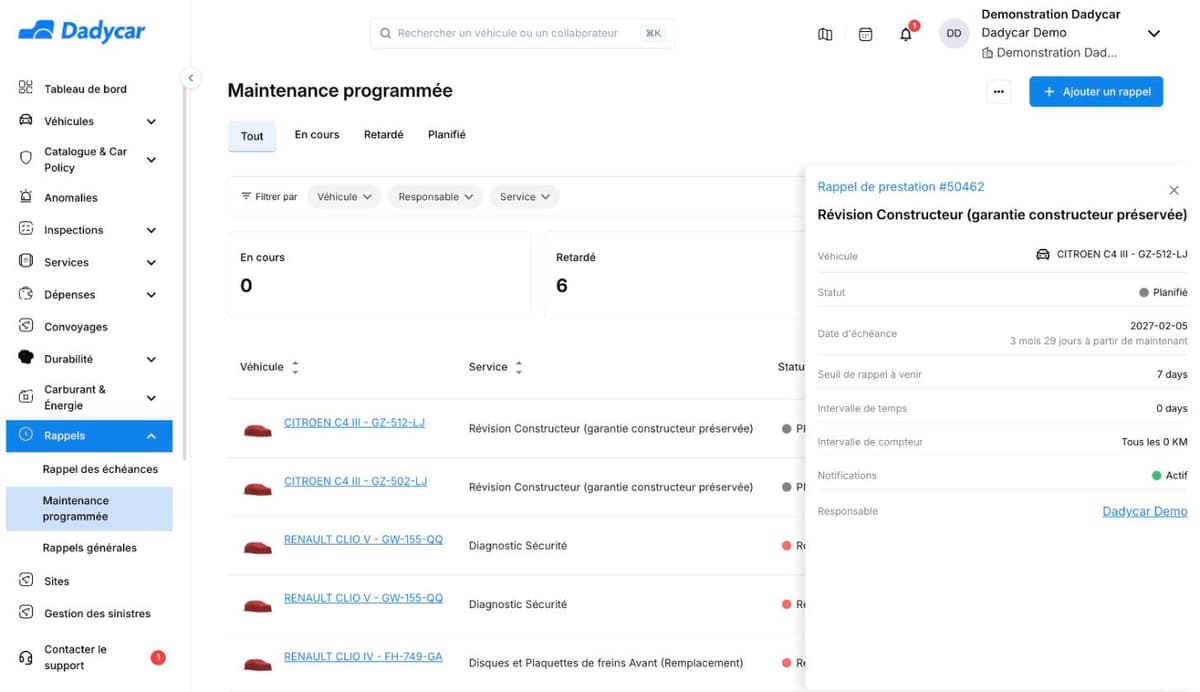Open Maintenance programmée submenu item

pos(89,508)
